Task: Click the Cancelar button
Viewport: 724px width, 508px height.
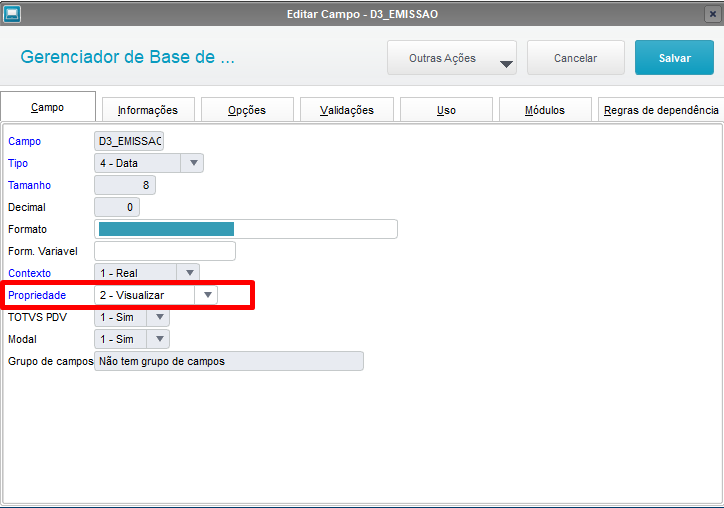Action: click(575, 58)
